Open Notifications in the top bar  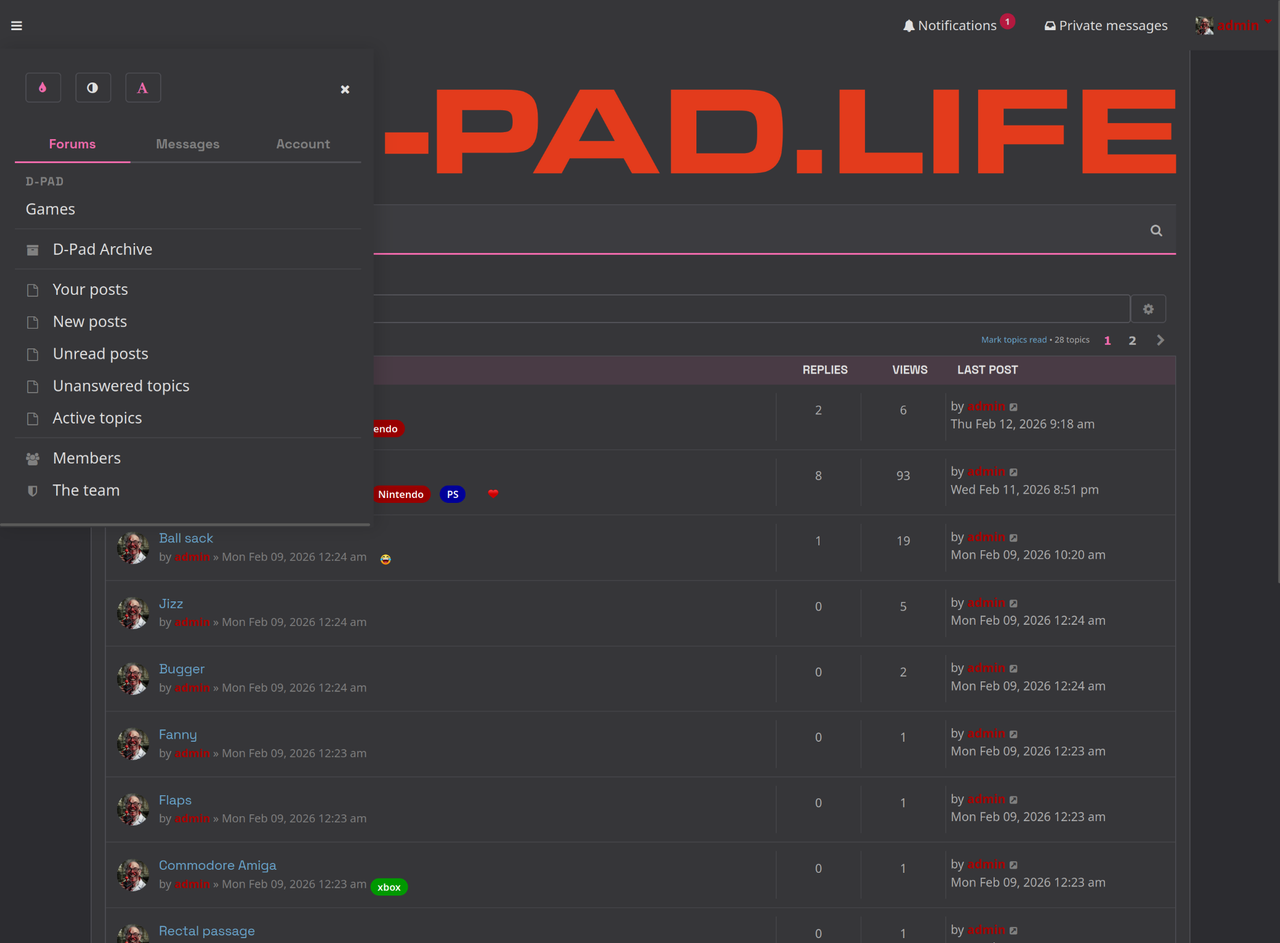957,25
